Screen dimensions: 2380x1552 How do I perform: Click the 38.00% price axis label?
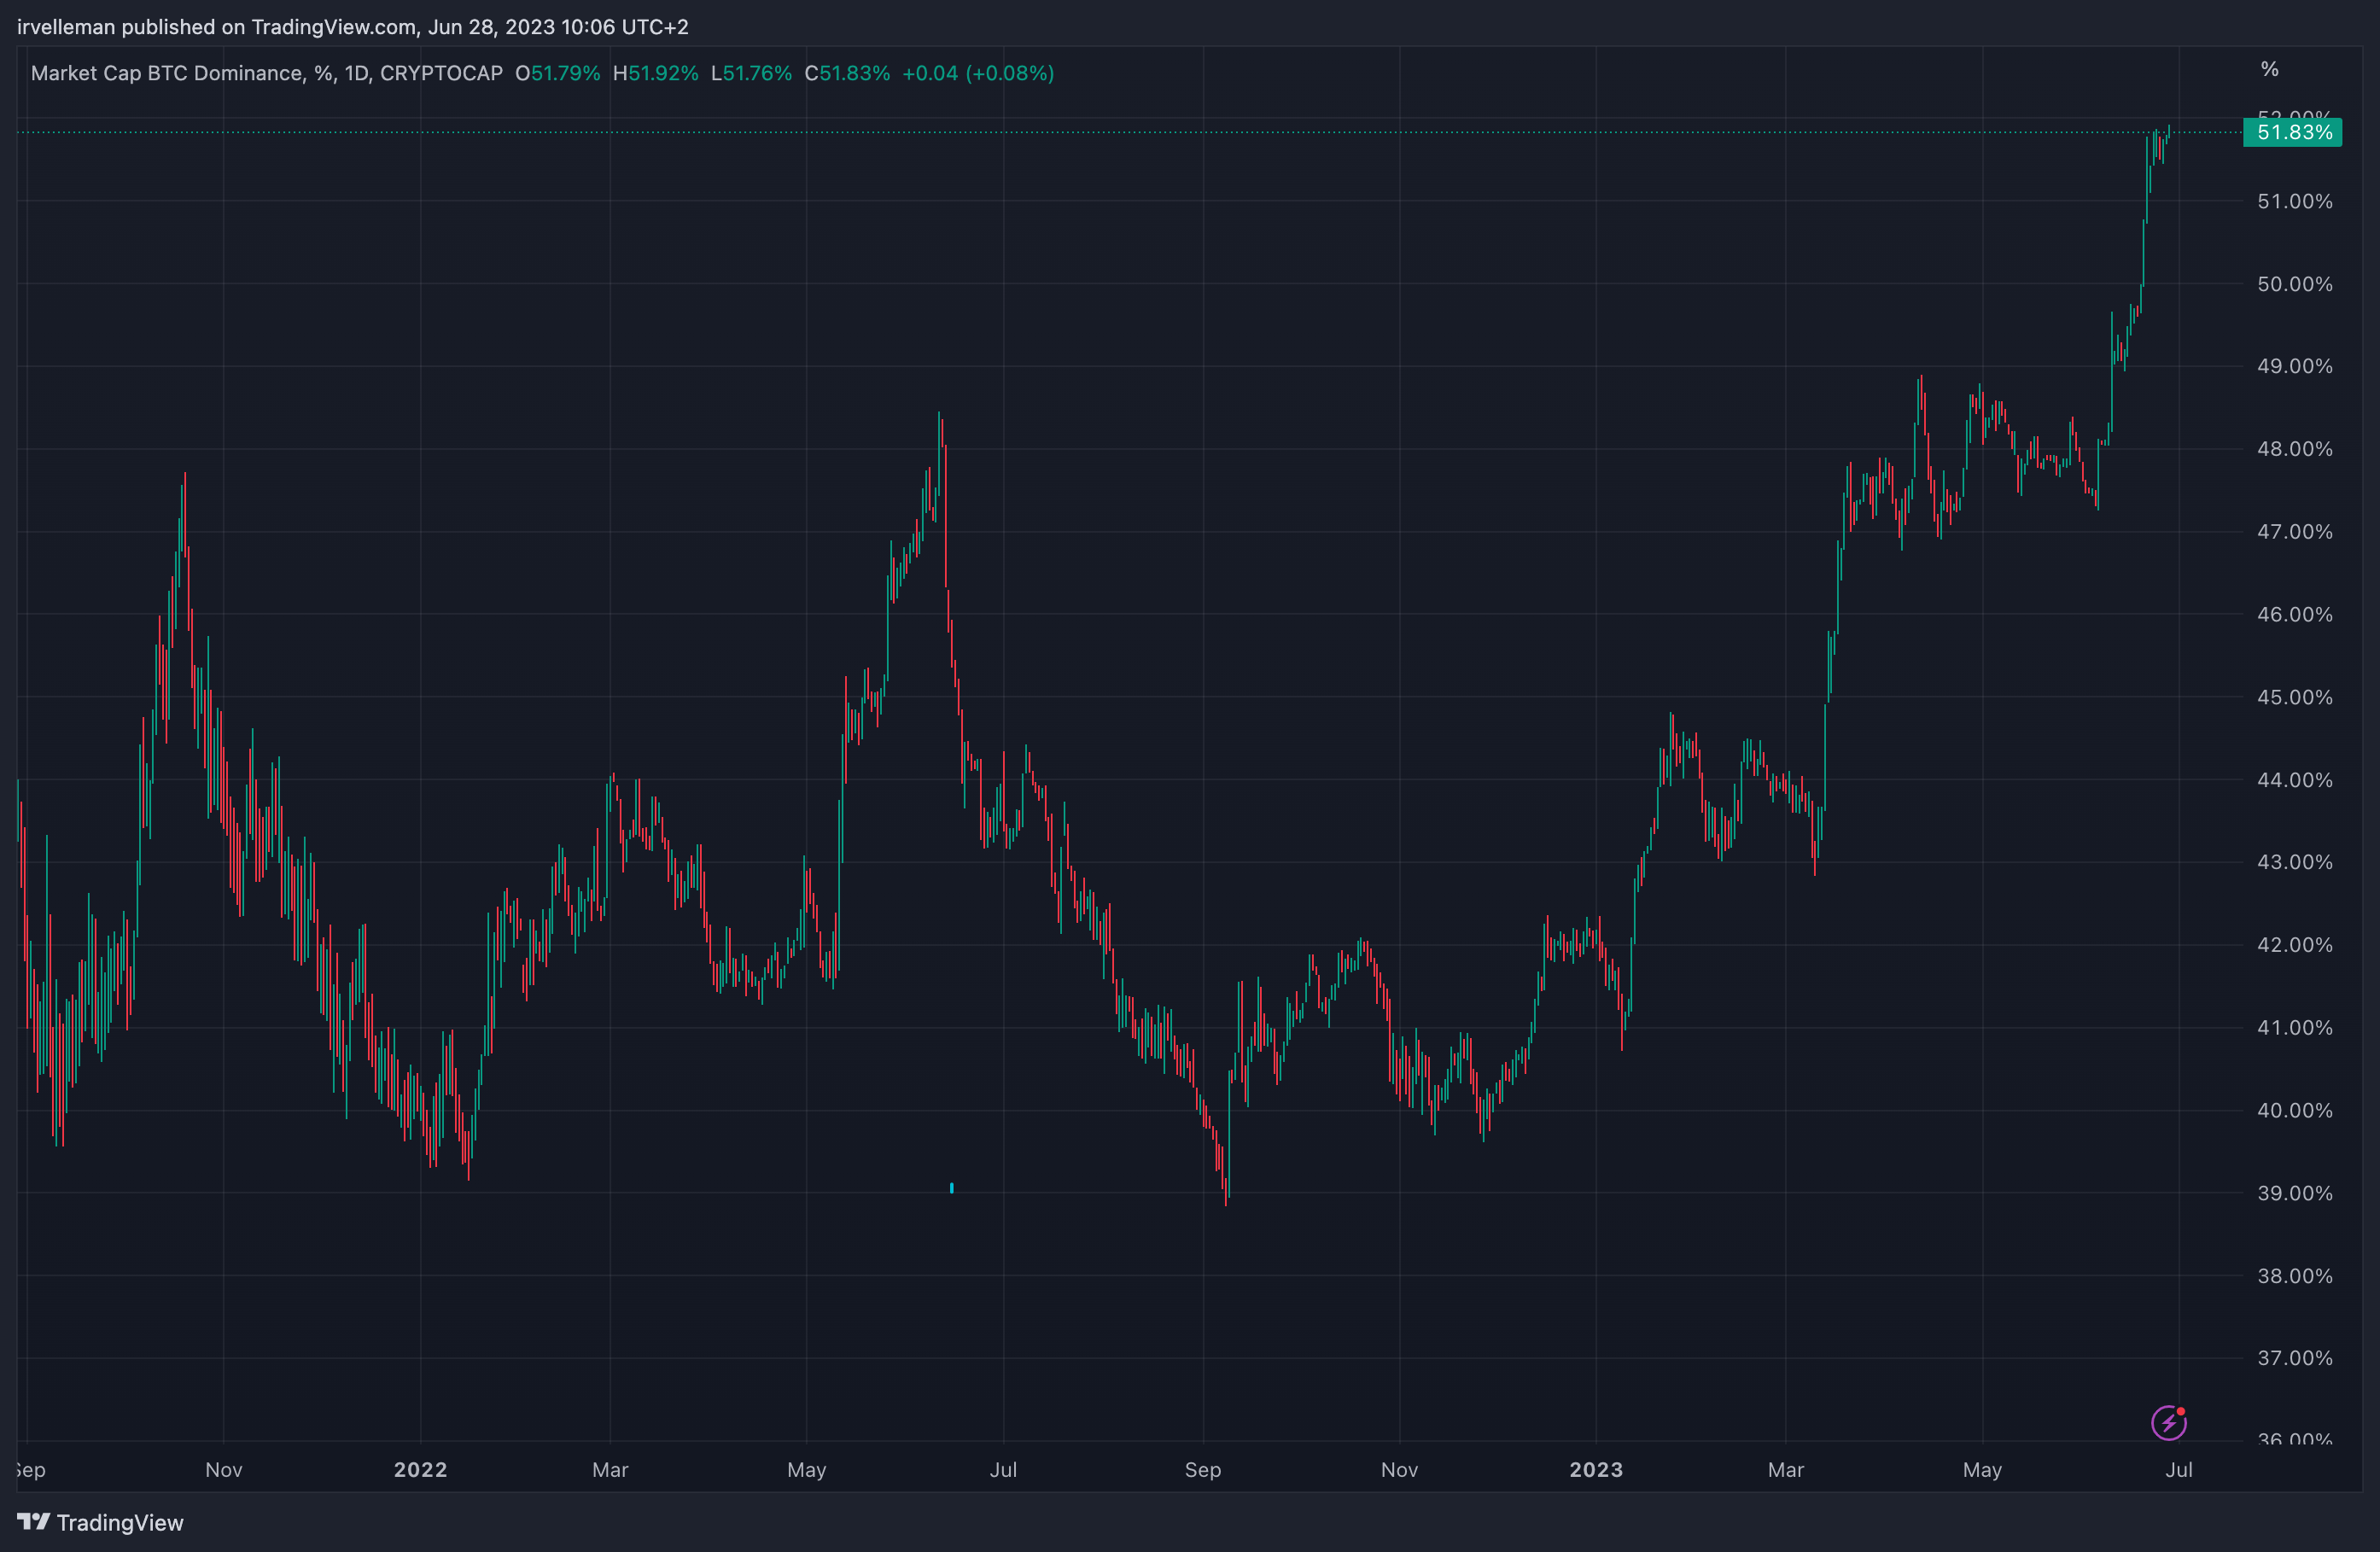pyautogui.click(x=2294, y=1276)
